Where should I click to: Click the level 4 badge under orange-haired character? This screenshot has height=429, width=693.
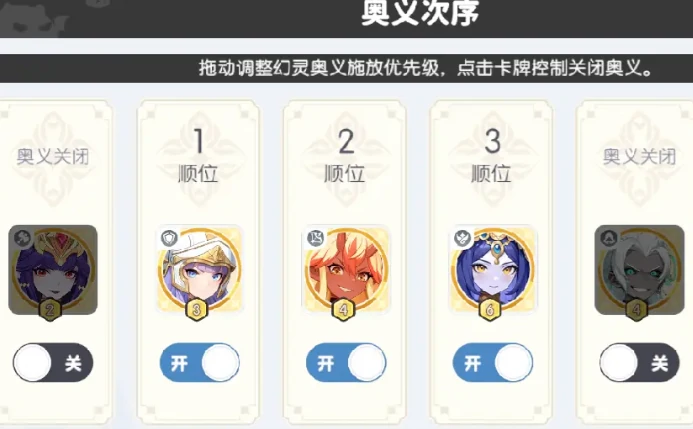click(x=343, y=309)
